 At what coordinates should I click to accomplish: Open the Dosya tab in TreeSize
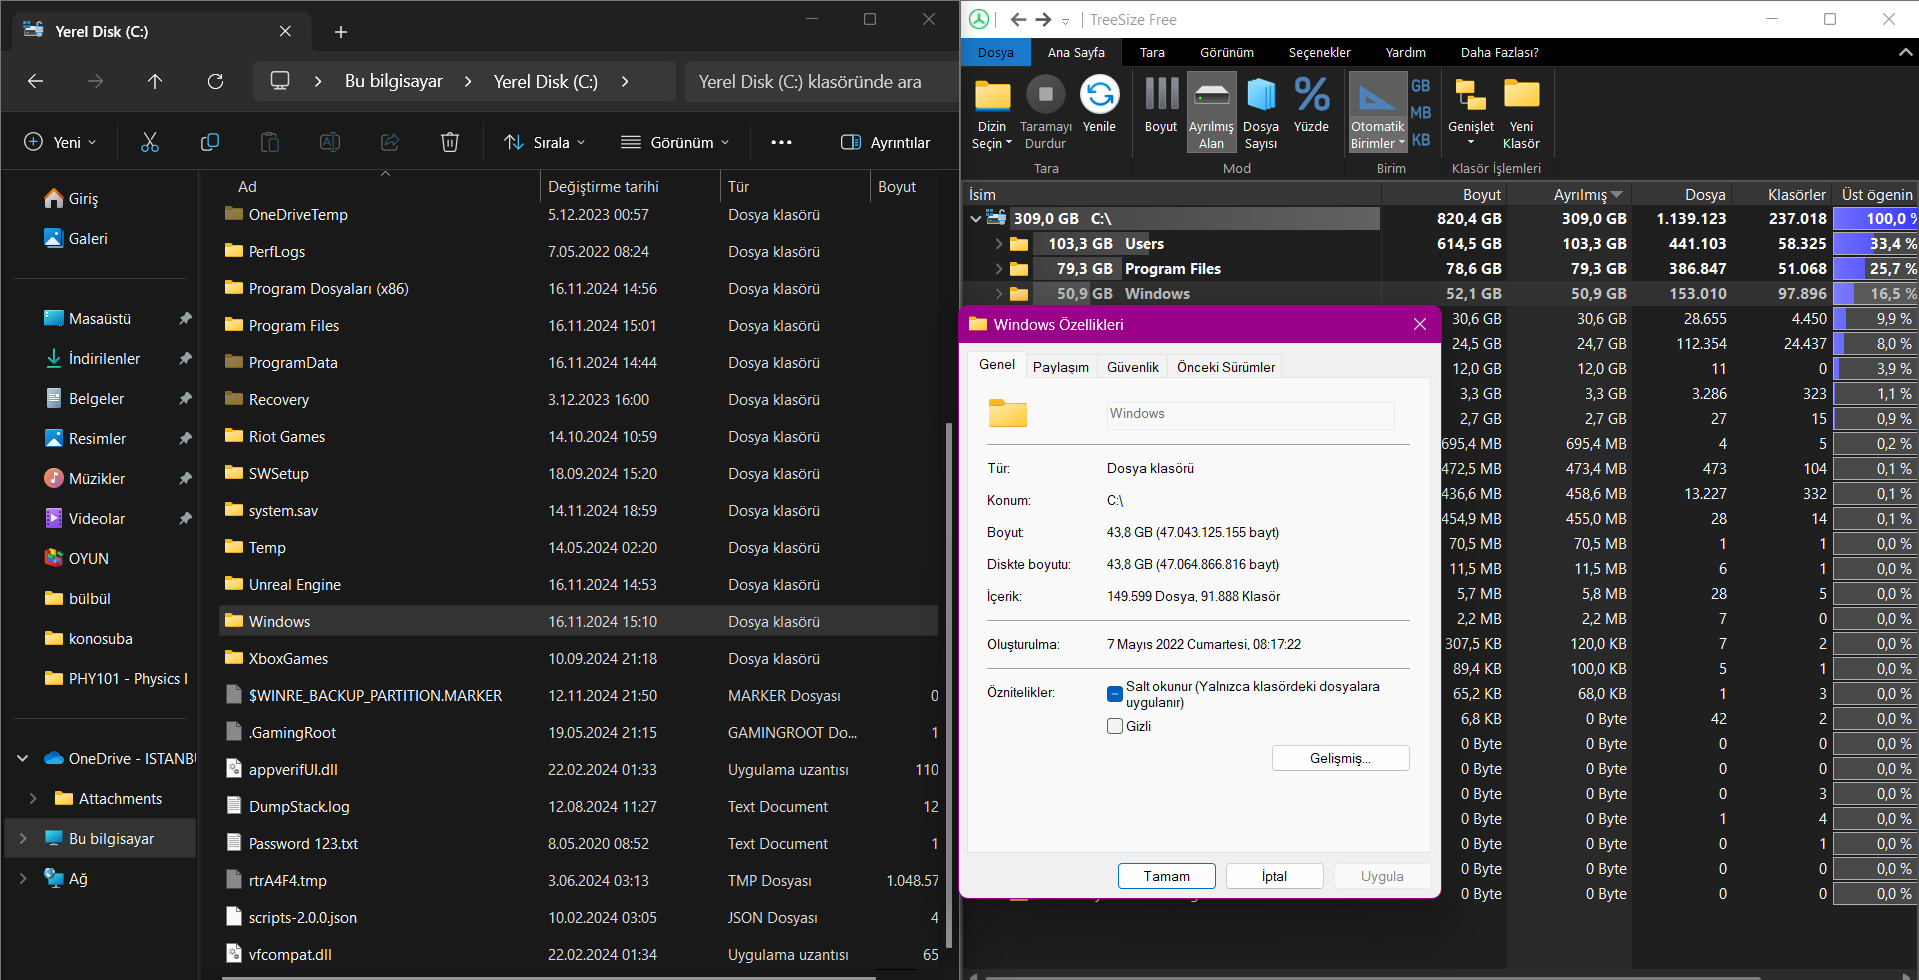click(x=996, y=52)
